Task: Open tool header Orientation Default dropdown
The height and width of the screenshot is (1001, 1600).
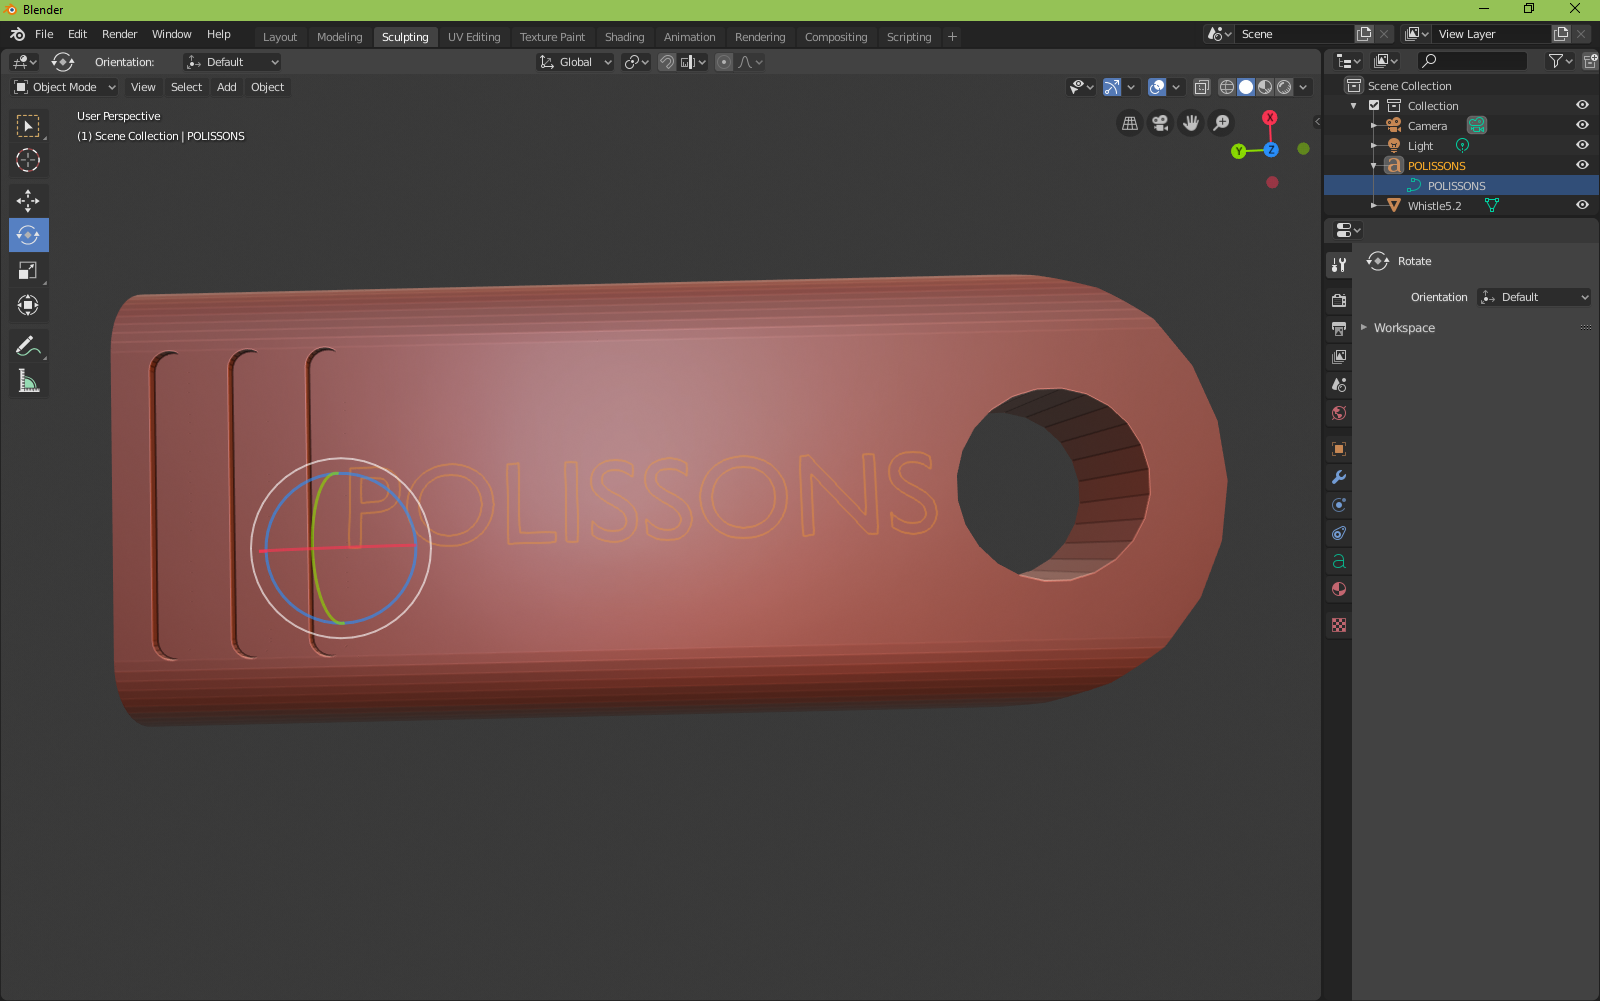Action: (x=232, y=62)
